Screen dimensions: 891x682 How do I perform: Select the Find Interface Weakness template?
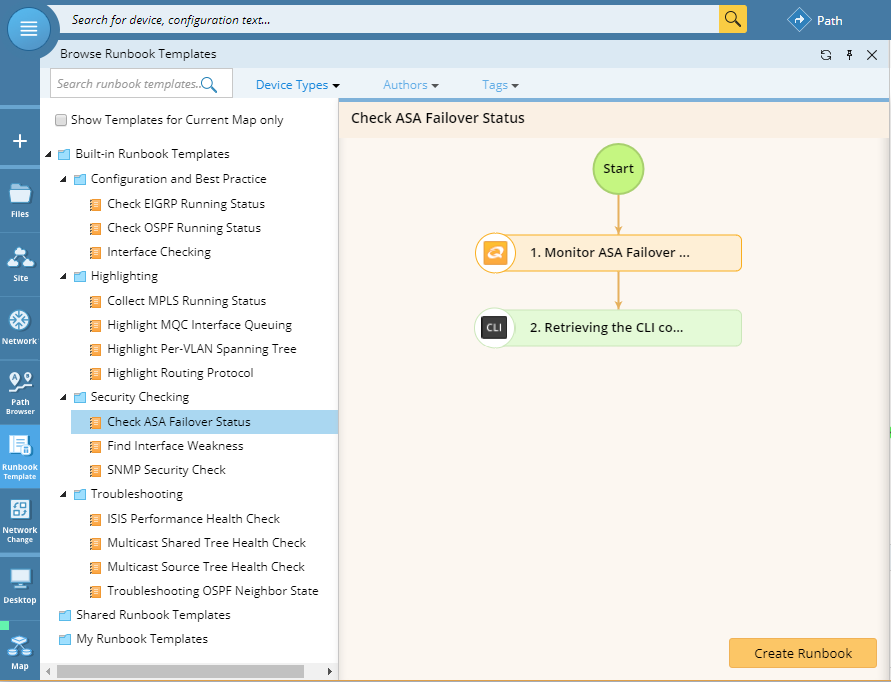click(175, 446)
